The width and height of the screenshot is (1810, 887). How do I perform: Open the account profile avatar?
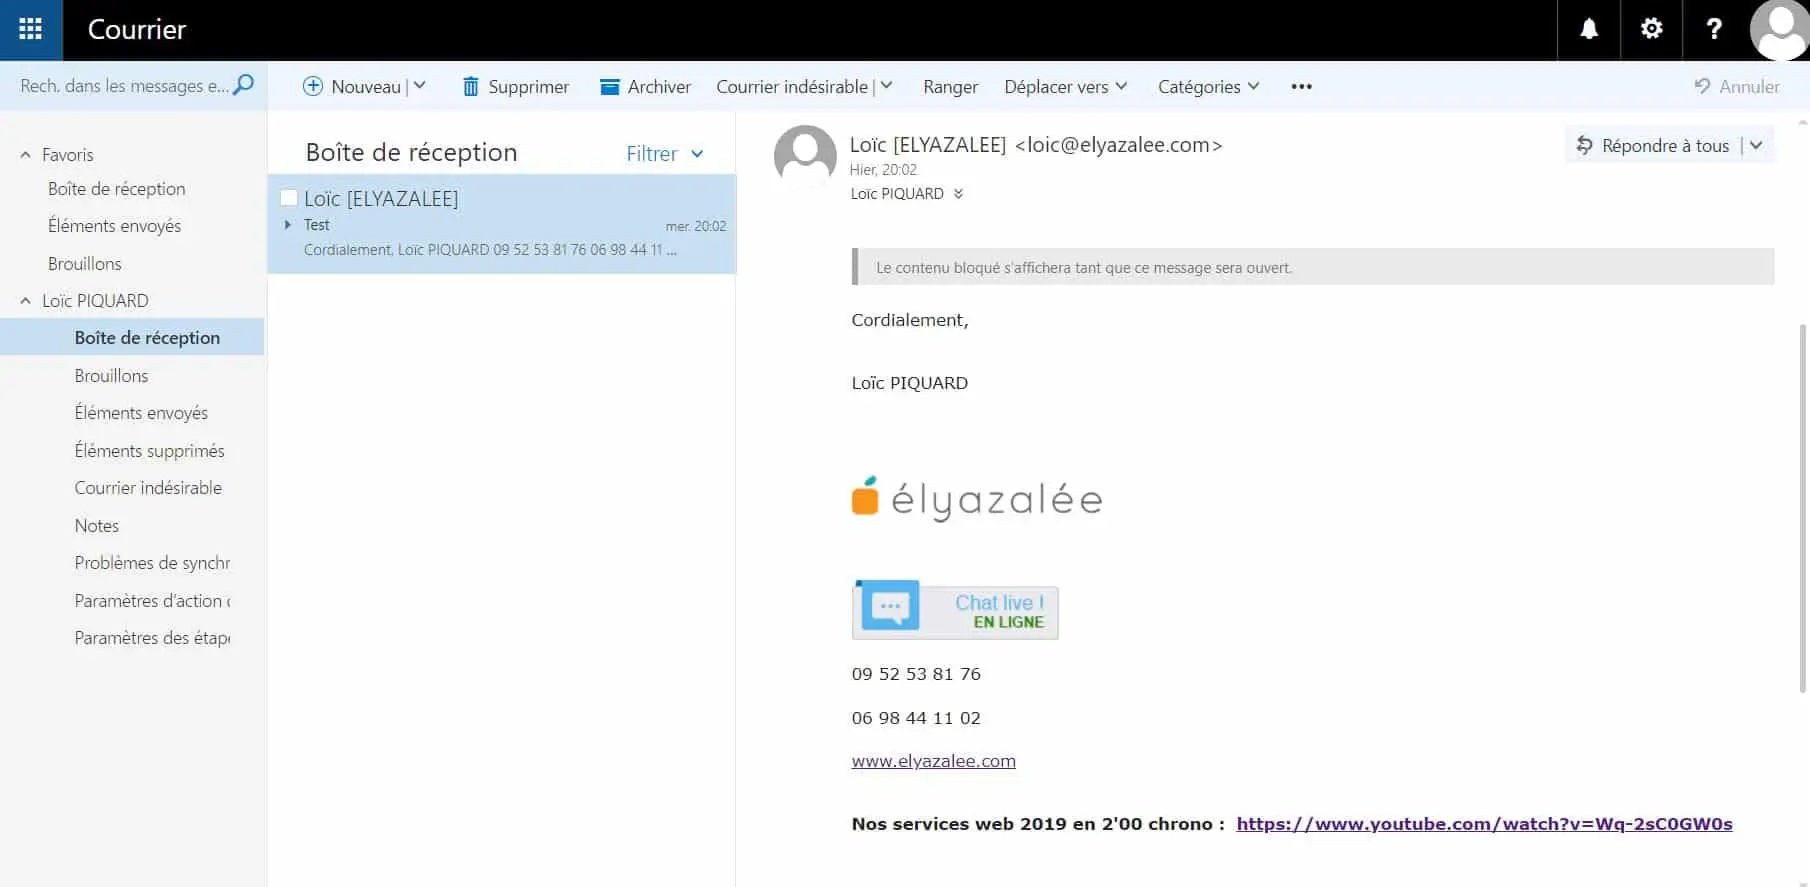click(x=1779, y=30)
